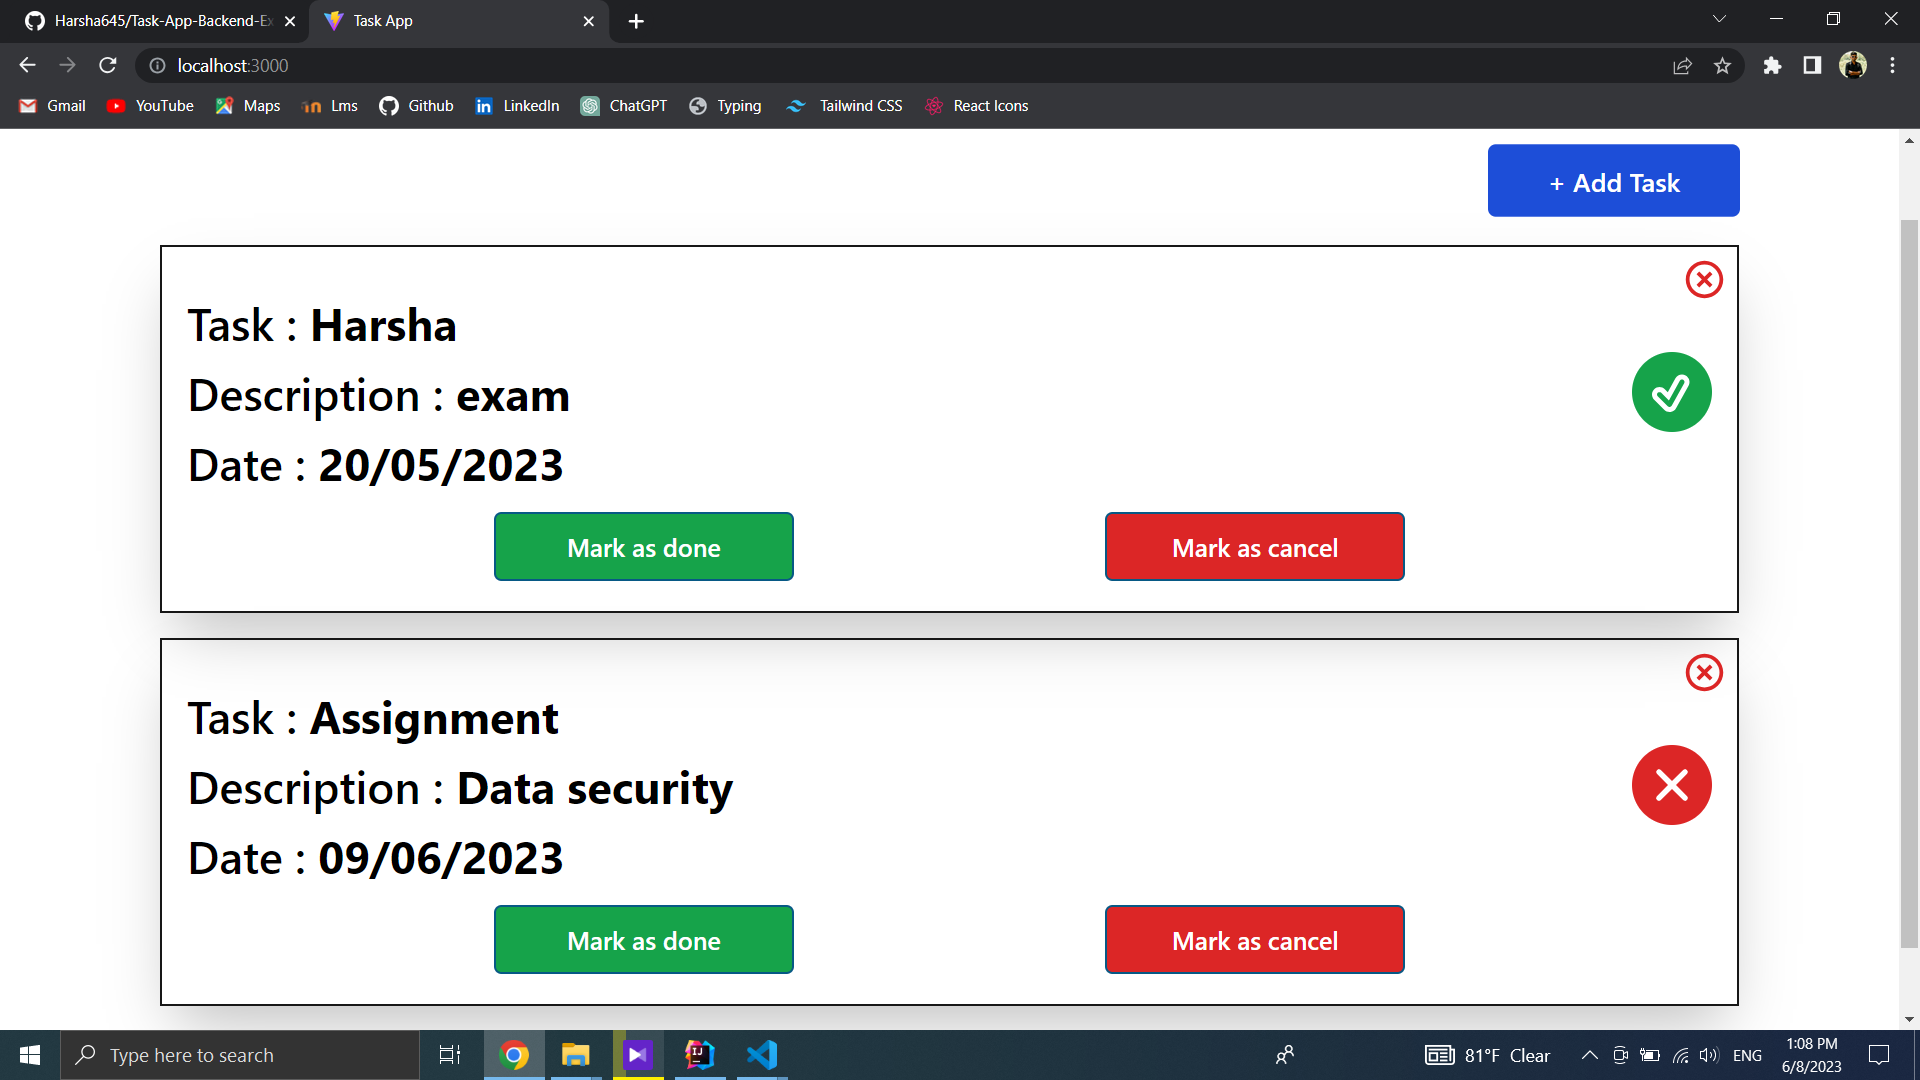This screenshot has height=1080, width=1920.
Task: Toggle Harsha task's green checkmark status
Action: pos(1671,392)
